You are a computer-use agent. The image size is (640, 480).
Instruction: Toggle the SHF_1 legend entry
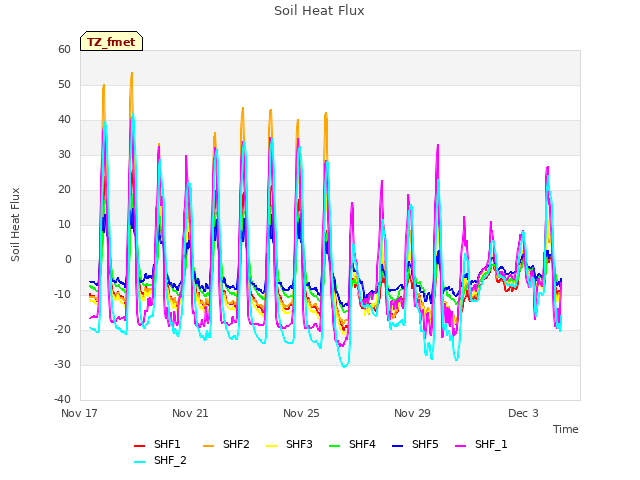coord(481,444)
